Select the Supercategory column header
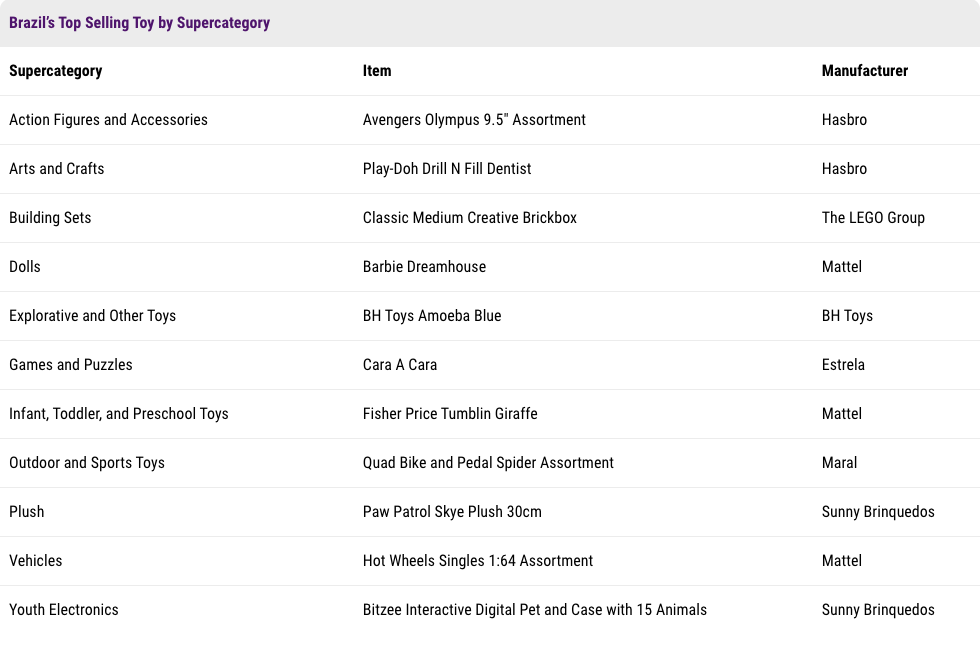Screen dimensions: 980x650 [56, 71]
